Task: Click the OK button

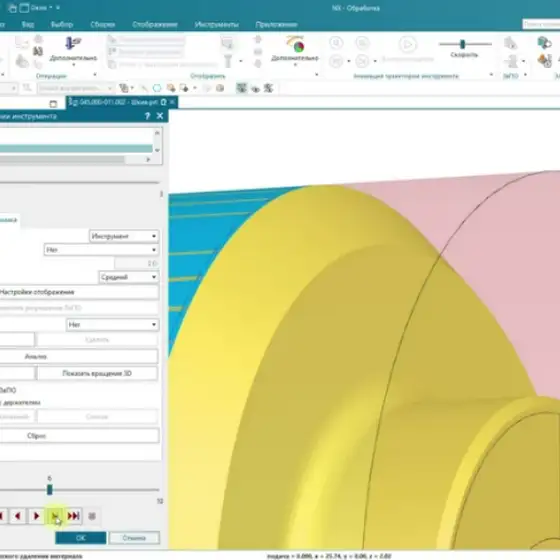Action: click(x=81, y=538)
